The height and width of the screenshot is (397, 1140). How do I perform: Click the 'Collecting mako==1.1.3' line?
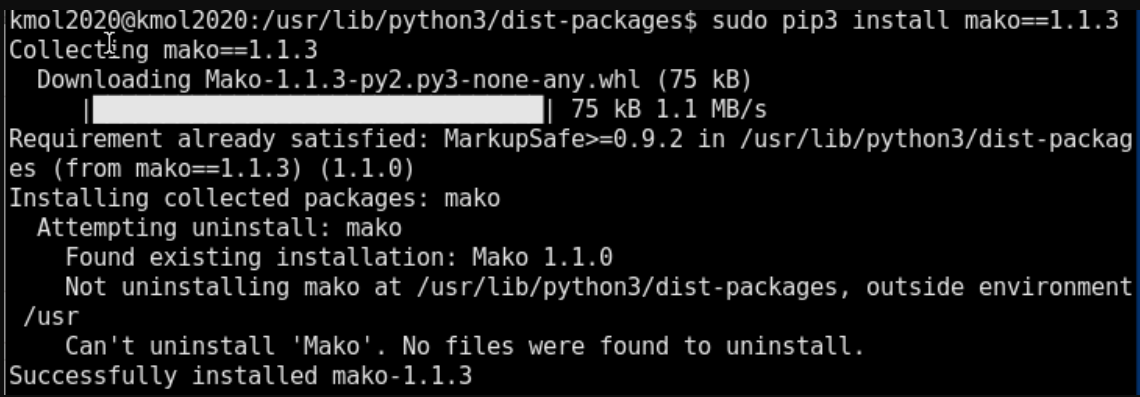[164, 50]
